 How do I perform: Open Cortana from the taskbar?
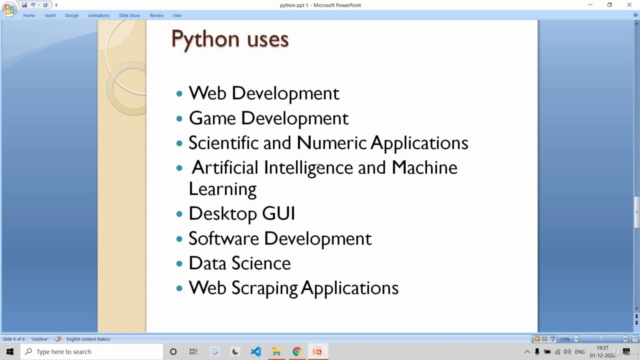(x=173, y=351)
